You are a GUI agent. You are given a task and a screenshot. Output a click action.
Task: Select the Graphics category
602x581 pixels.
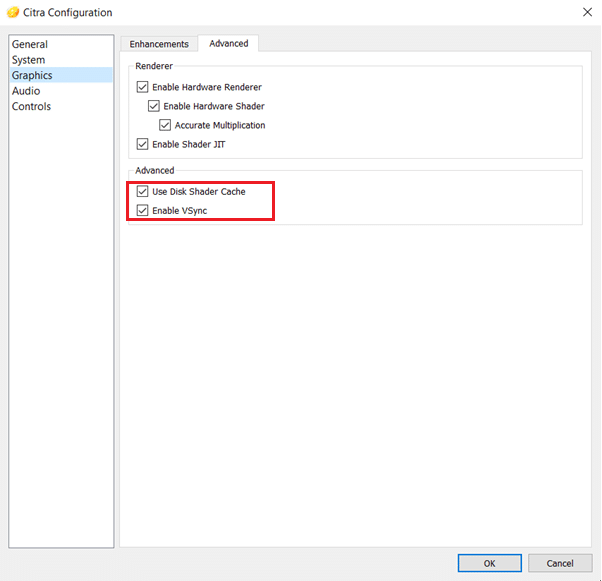coord(32,75)
